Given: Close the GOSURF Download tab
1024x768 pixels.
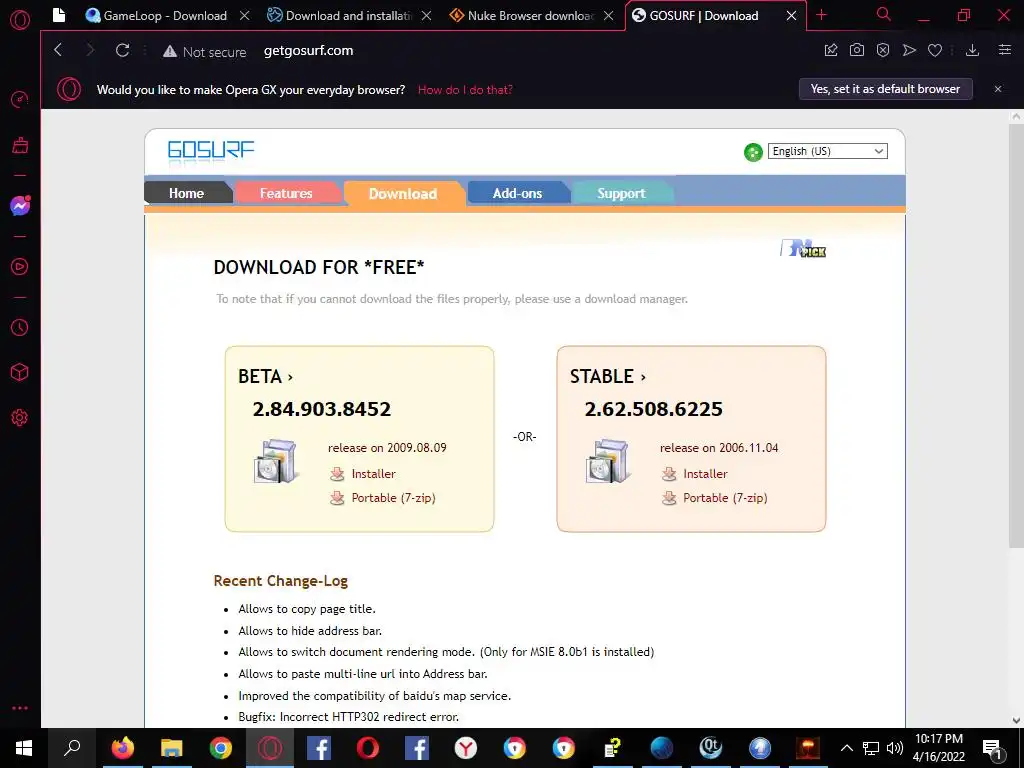Looking at the screenshot, I should (x=791, y=16).
